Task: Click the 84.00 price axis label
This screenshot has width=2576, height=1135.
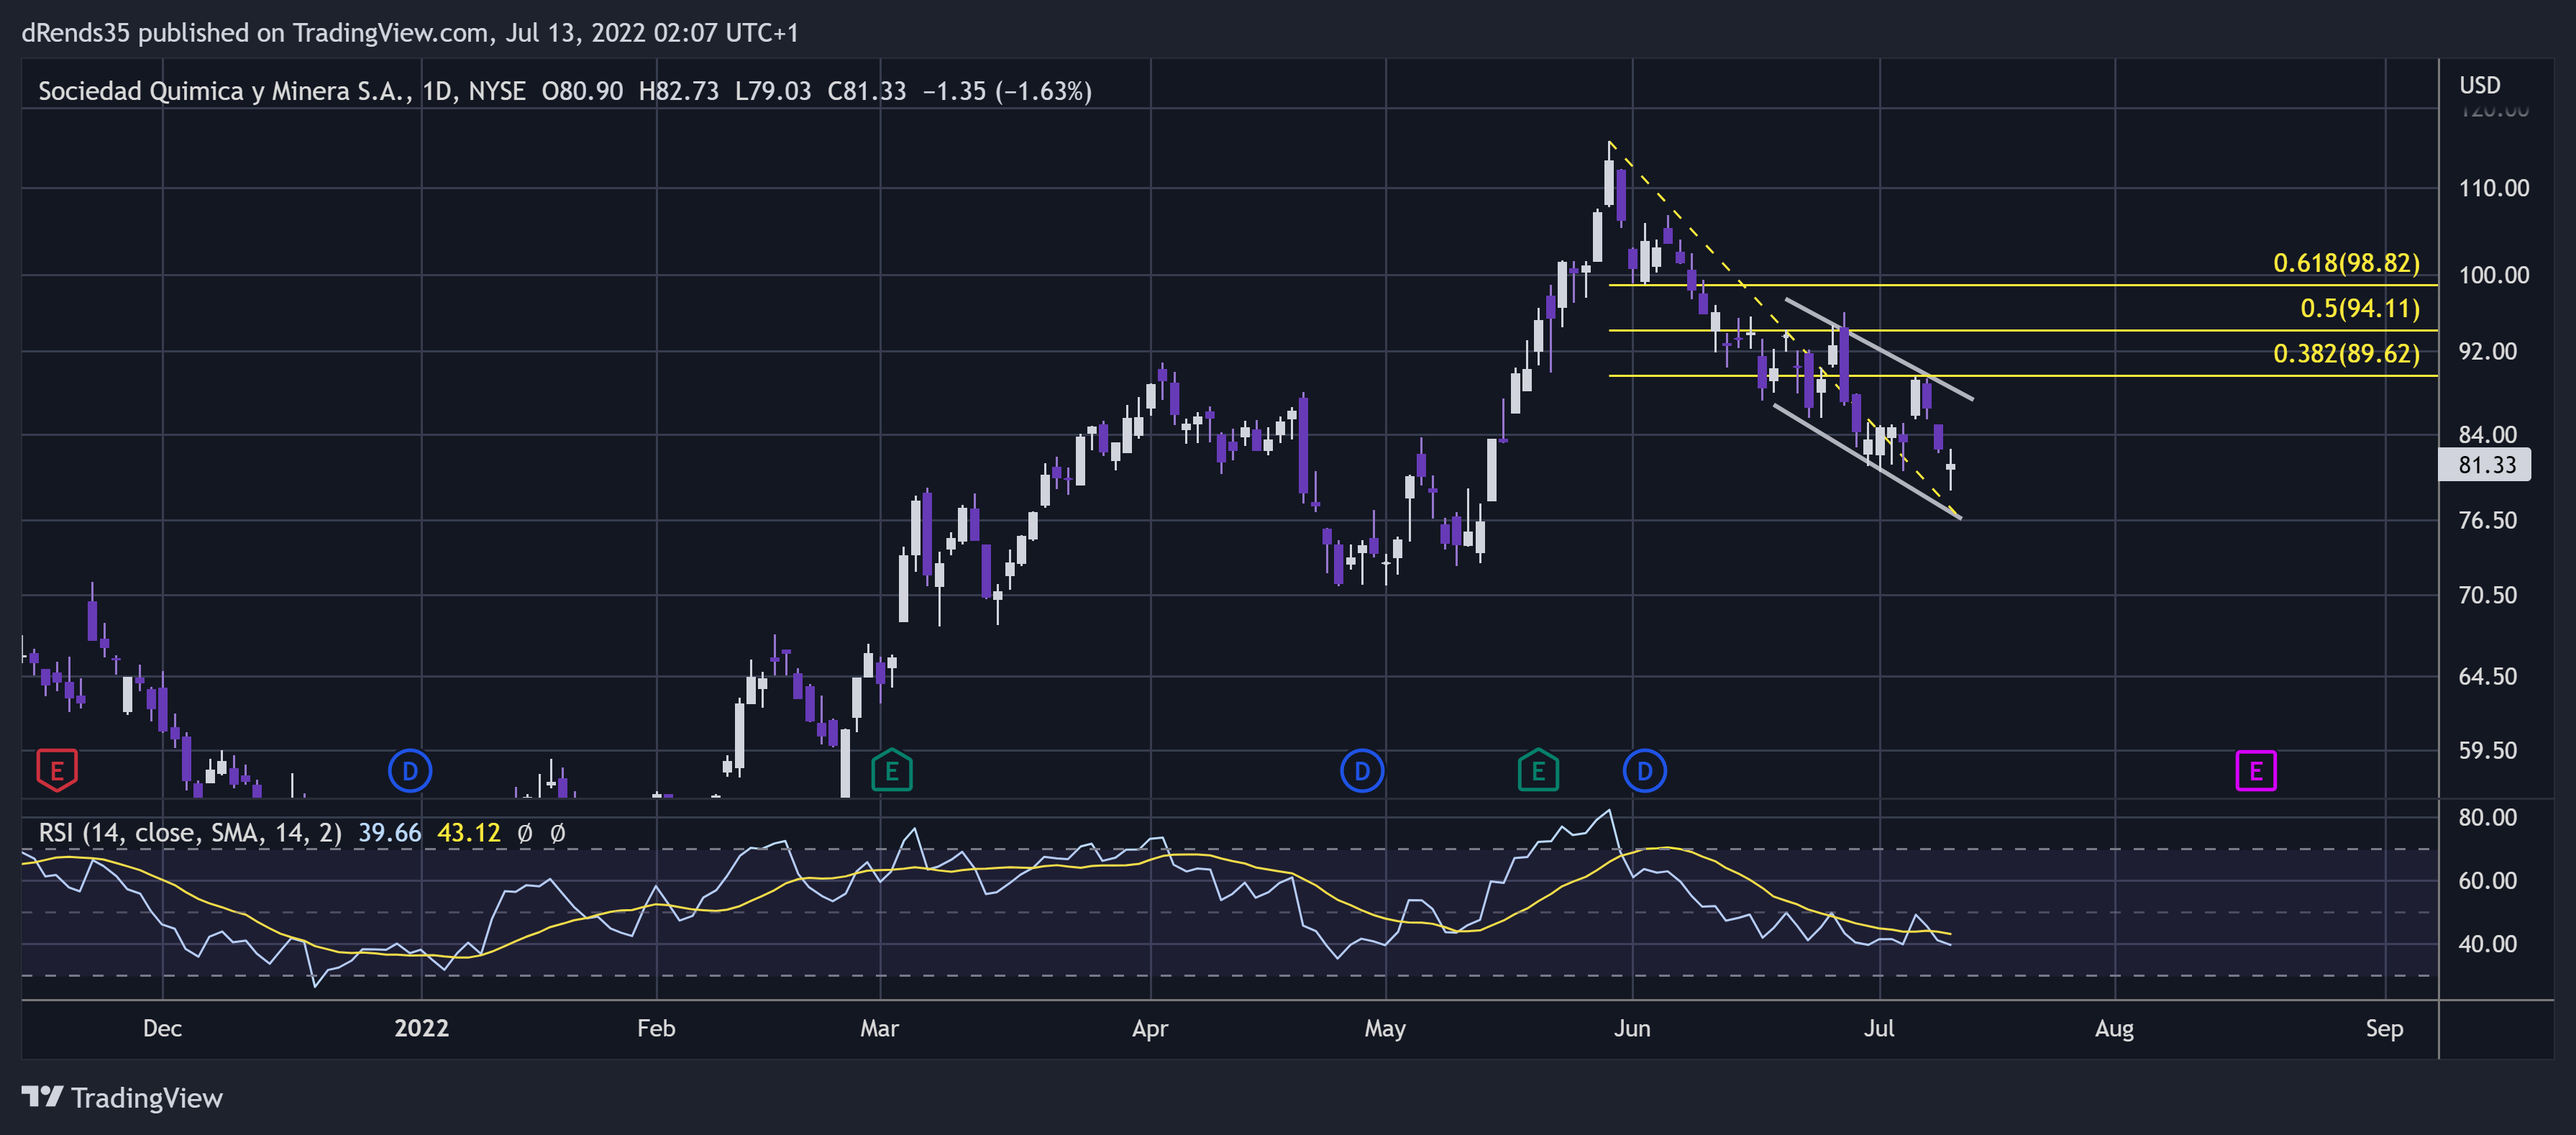Action: click(x=2488, y=434)
